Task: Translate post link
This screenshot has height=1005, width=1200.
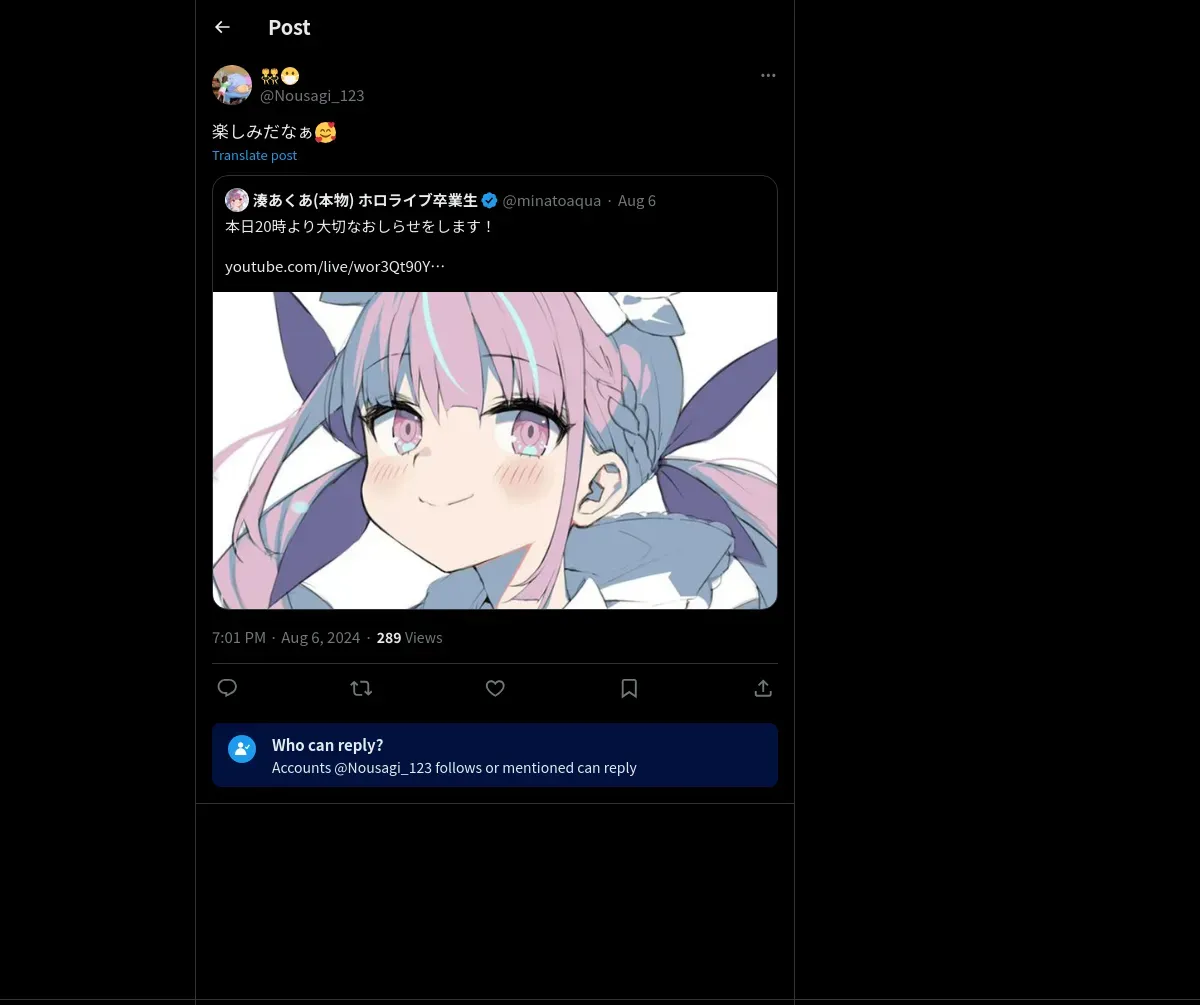Action: tap(254, 155)
